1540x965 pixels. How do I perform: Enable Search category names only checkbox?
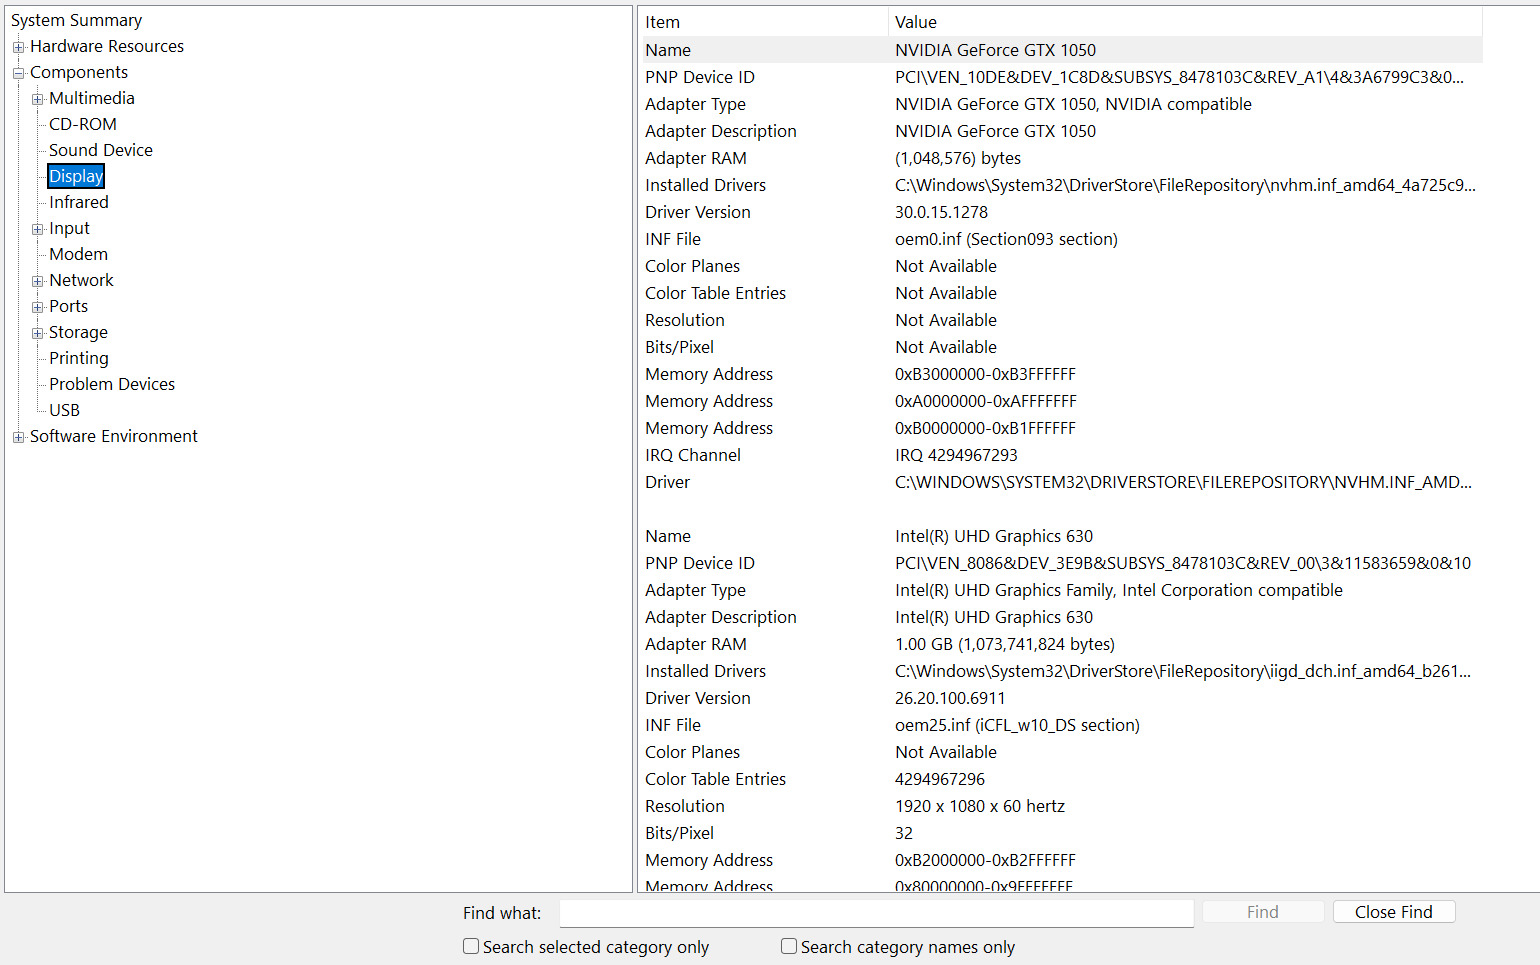789,946
